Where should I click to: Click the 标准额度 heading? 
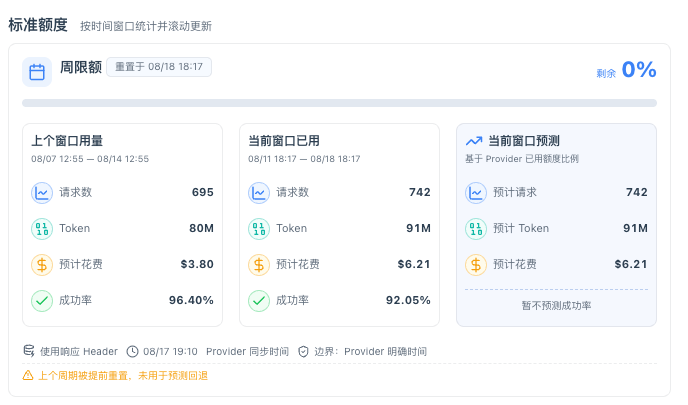[x=38, y=25]
